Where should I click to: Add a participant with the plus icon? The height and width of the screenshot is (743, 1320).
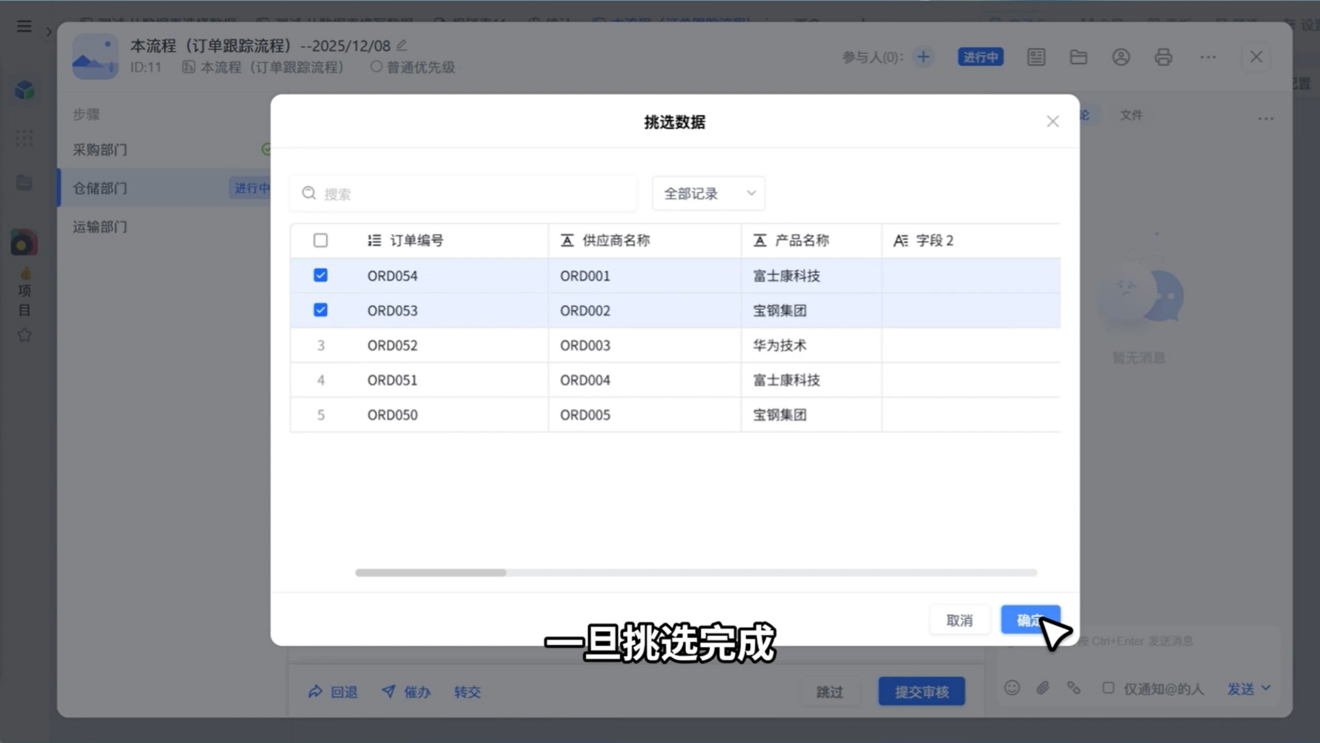pos(923,57)
